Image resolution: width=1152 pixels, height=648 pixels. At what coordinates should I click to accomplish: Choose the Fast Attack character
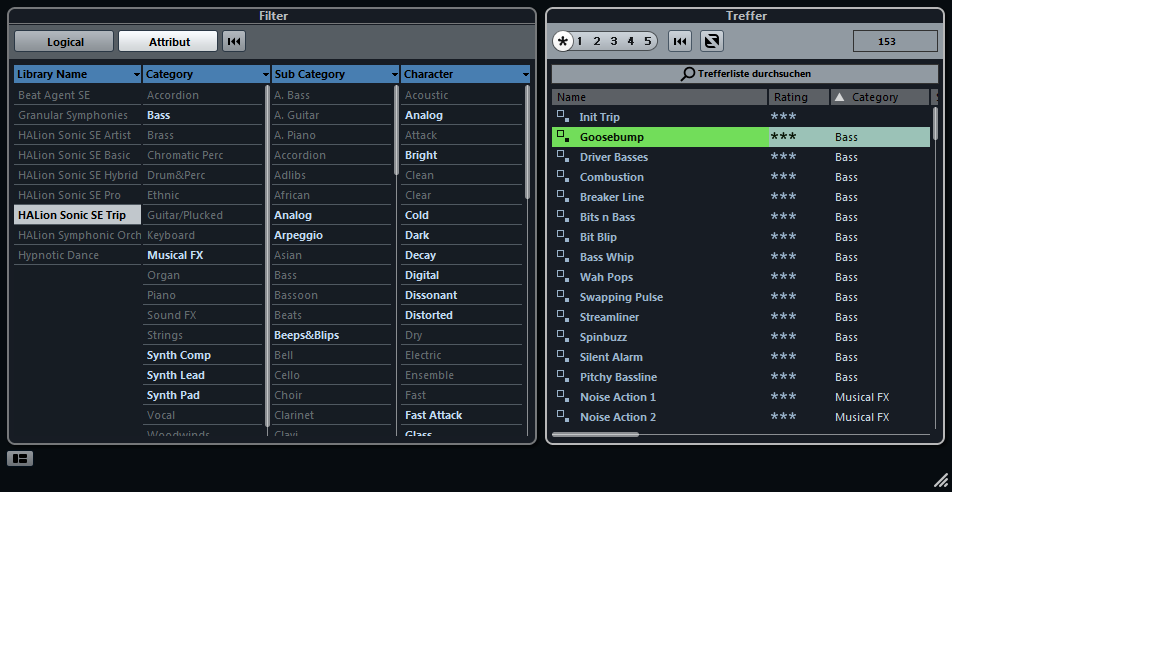tap(461, 415)
